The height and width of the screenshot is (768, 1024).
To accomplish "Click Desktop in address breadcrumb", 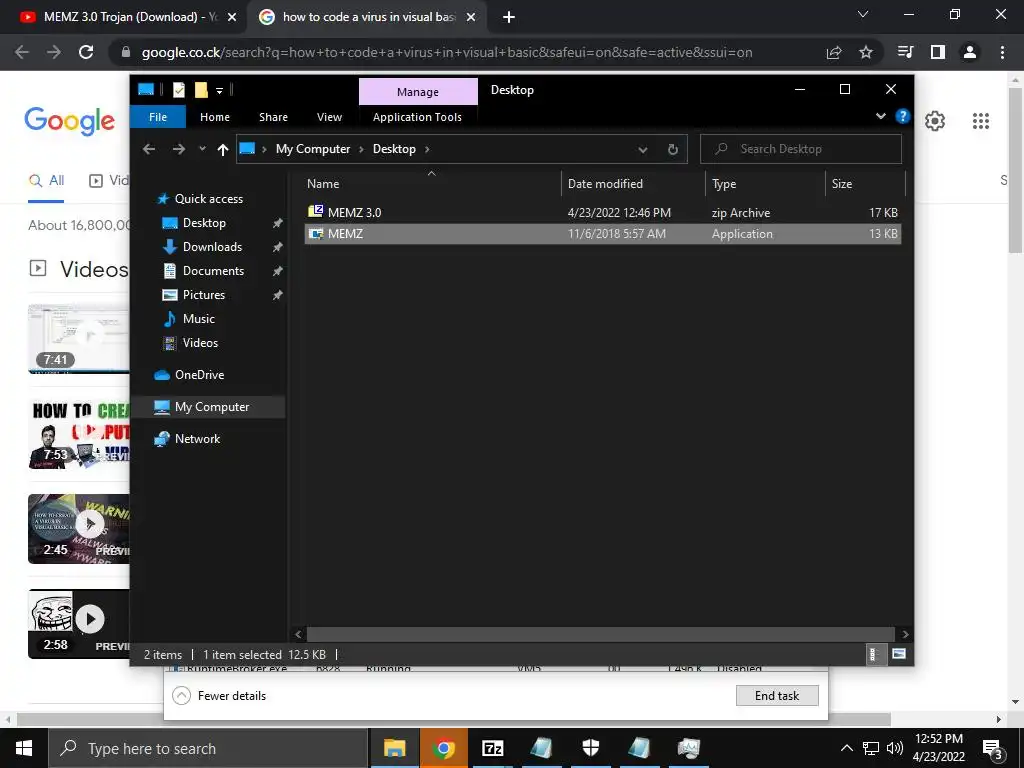I will pyautogui.click(x=394, y=149).
